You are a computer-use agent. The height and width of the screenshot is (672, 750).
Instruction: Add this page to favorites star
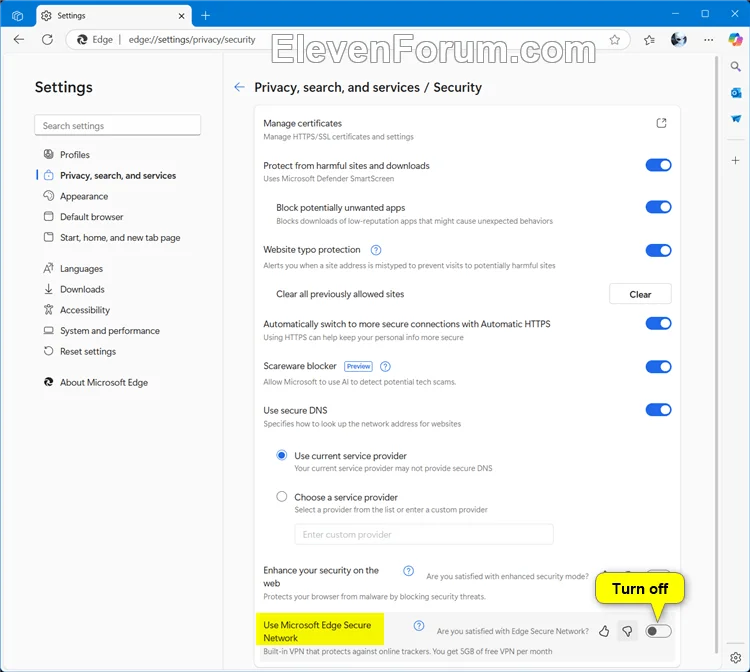pos(615,40)
